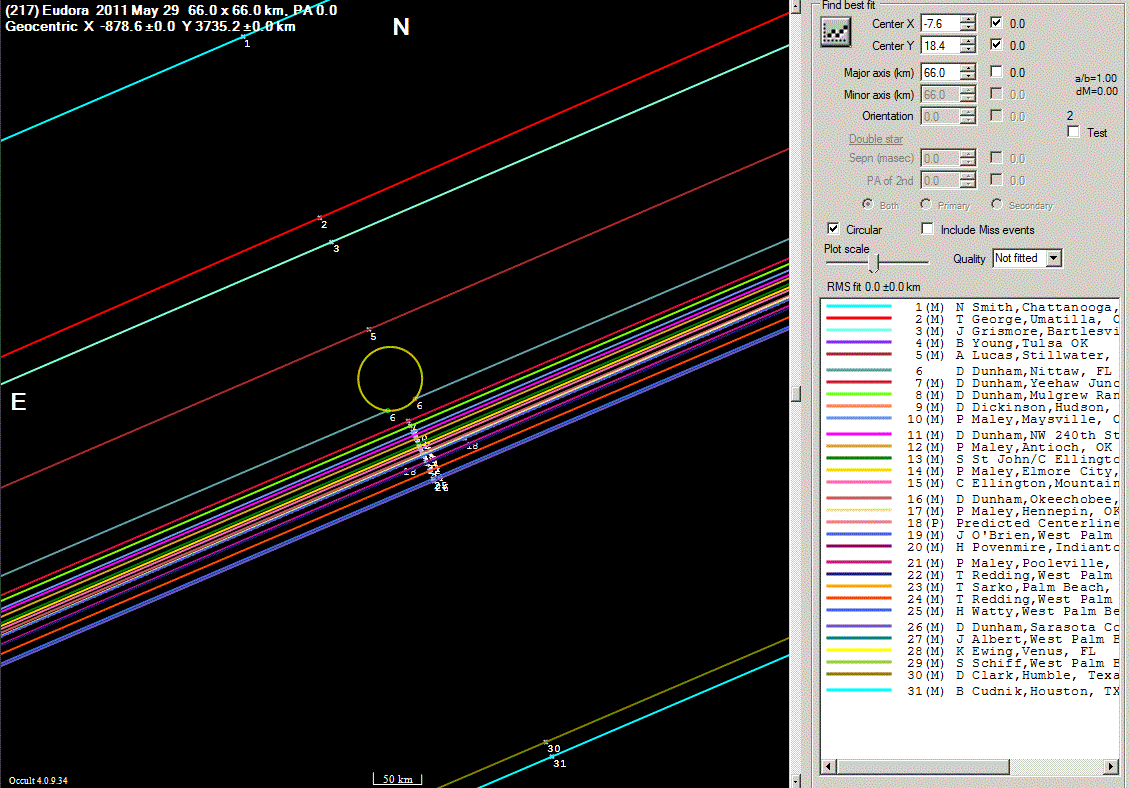The height and width of the screenshot is (788, 1129).
Task: Click the Find best fit plot icon button
Action: [x=835, y=32]
